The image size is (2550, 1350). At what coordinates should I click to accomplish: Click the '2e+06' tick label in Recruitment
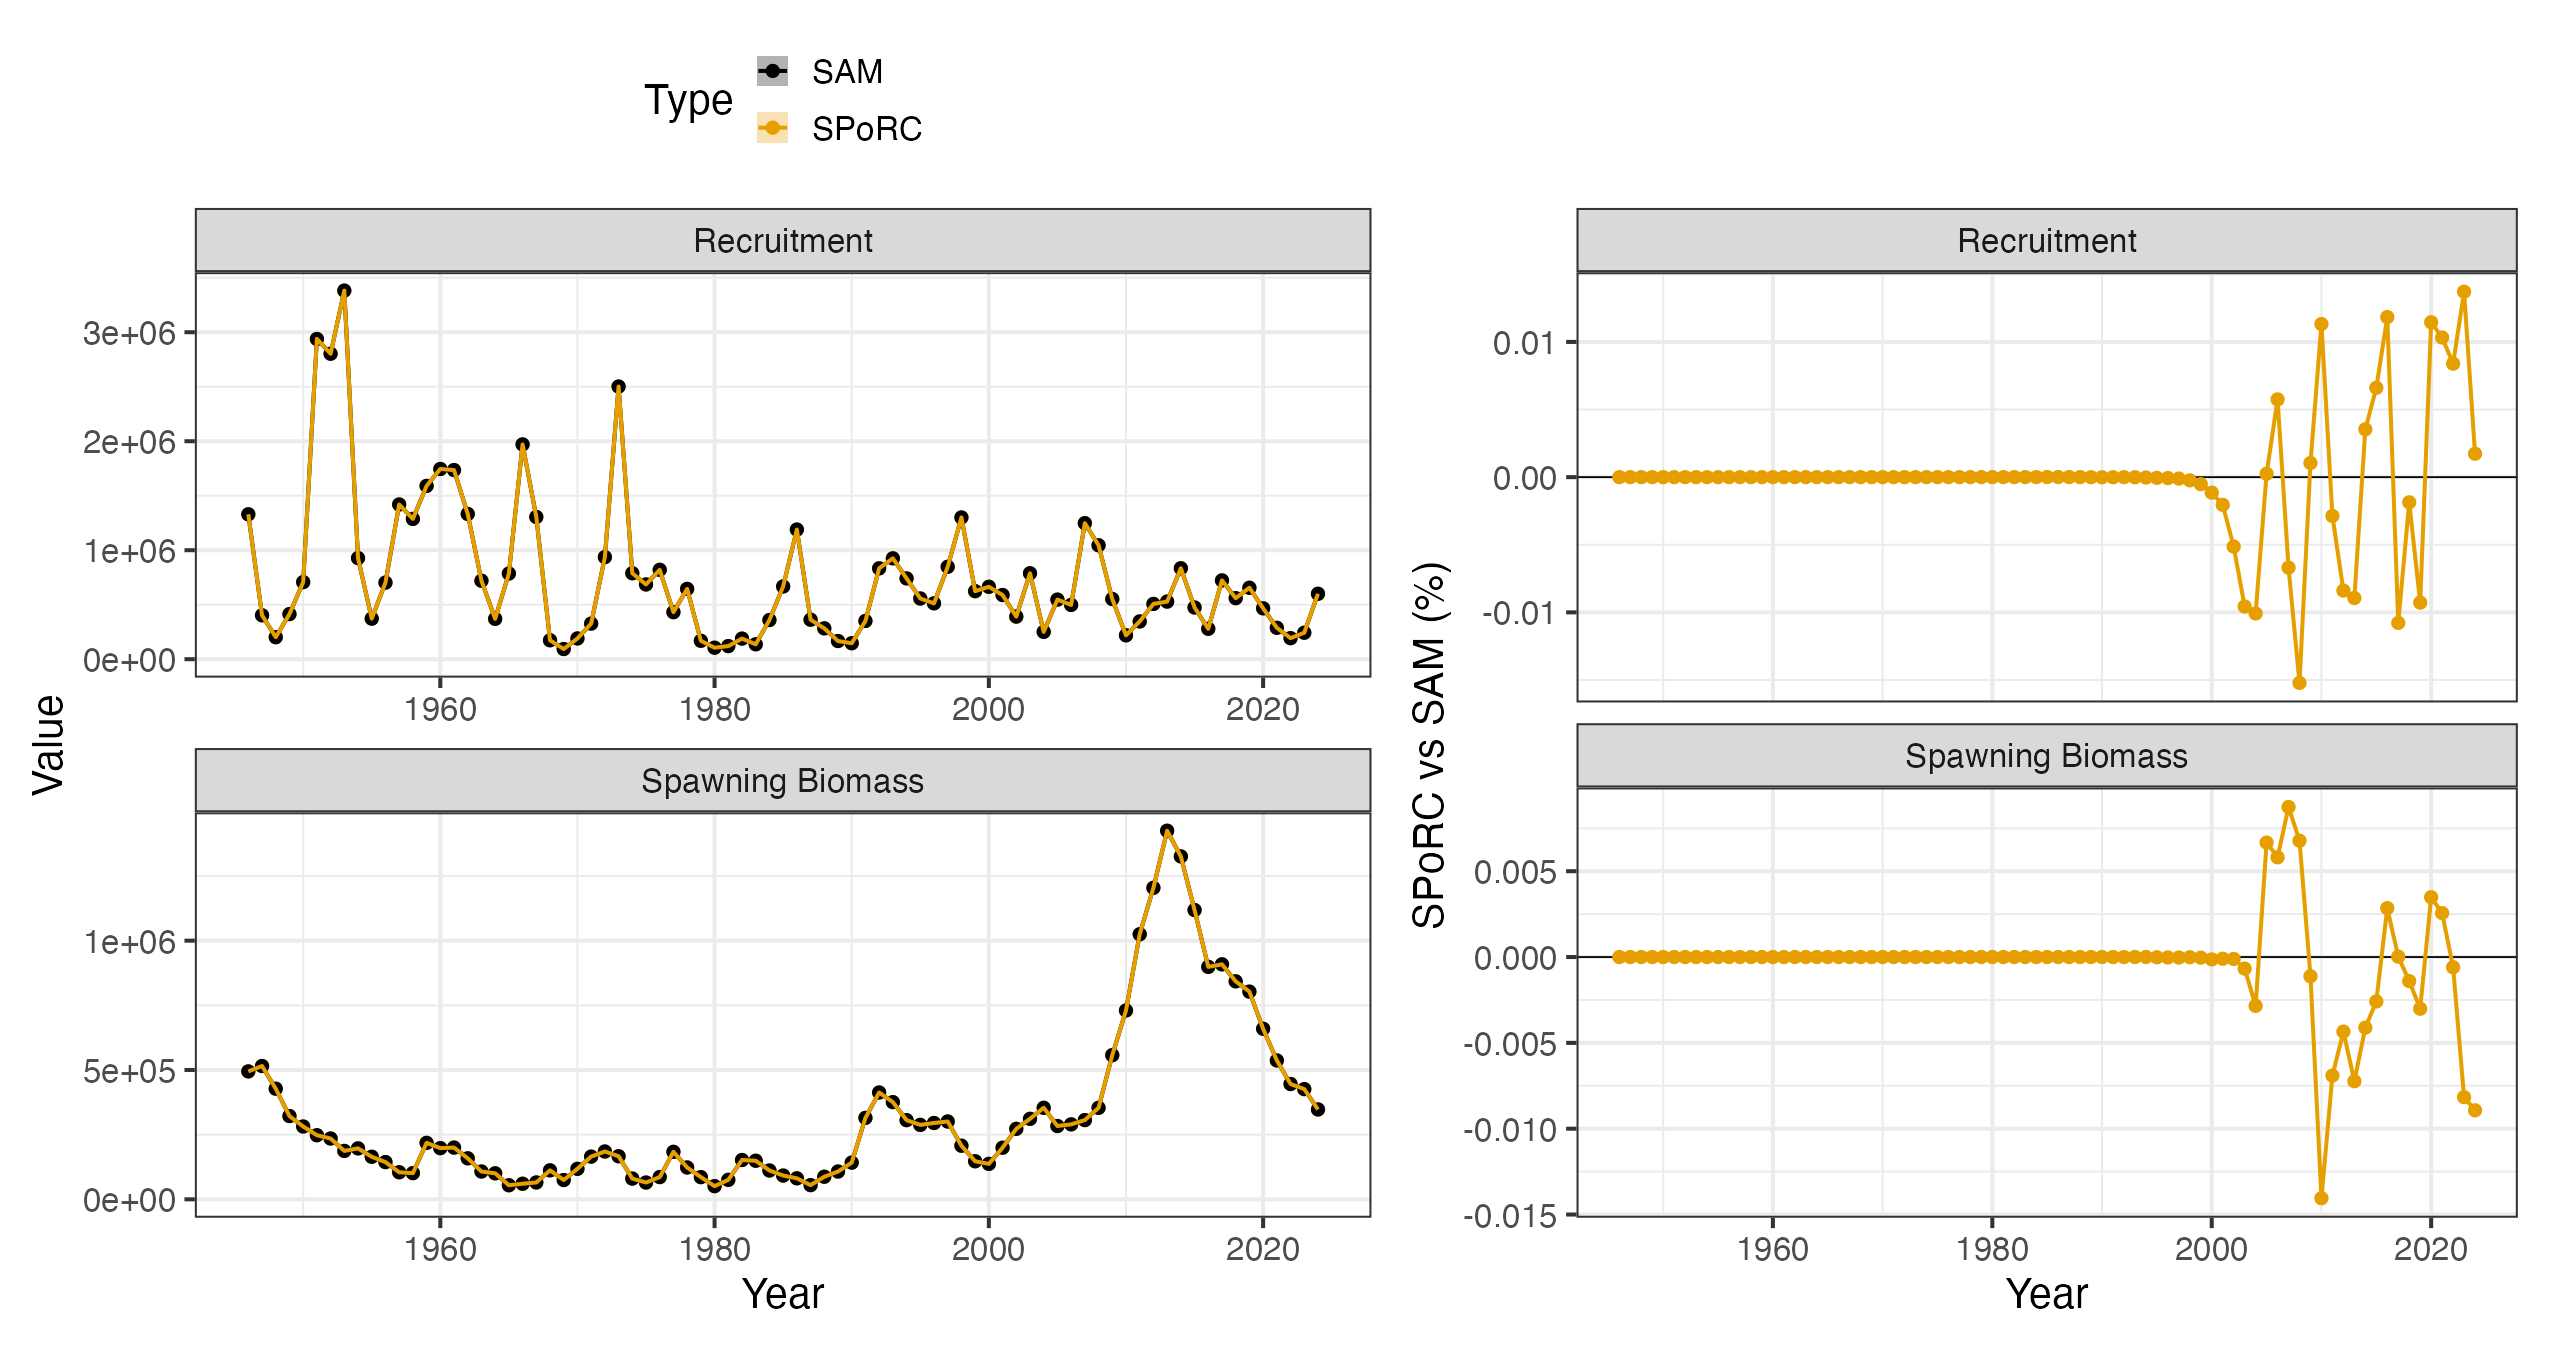tap(129, 442)
